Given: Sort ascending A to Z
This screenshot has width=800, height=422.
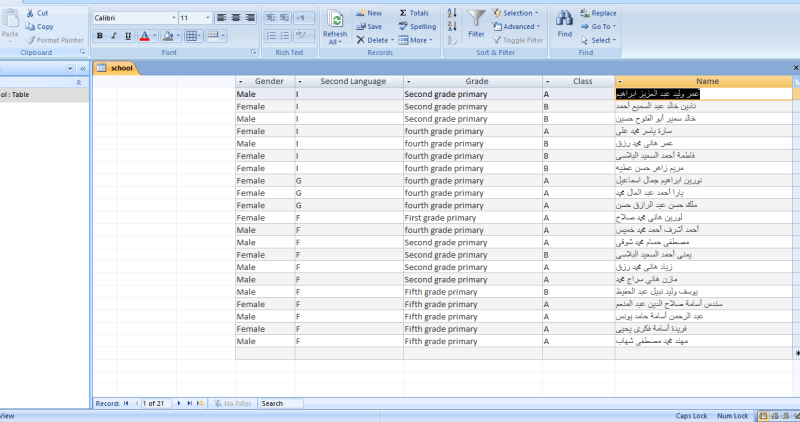Looking at the screenshot, I should pos(452,13).
